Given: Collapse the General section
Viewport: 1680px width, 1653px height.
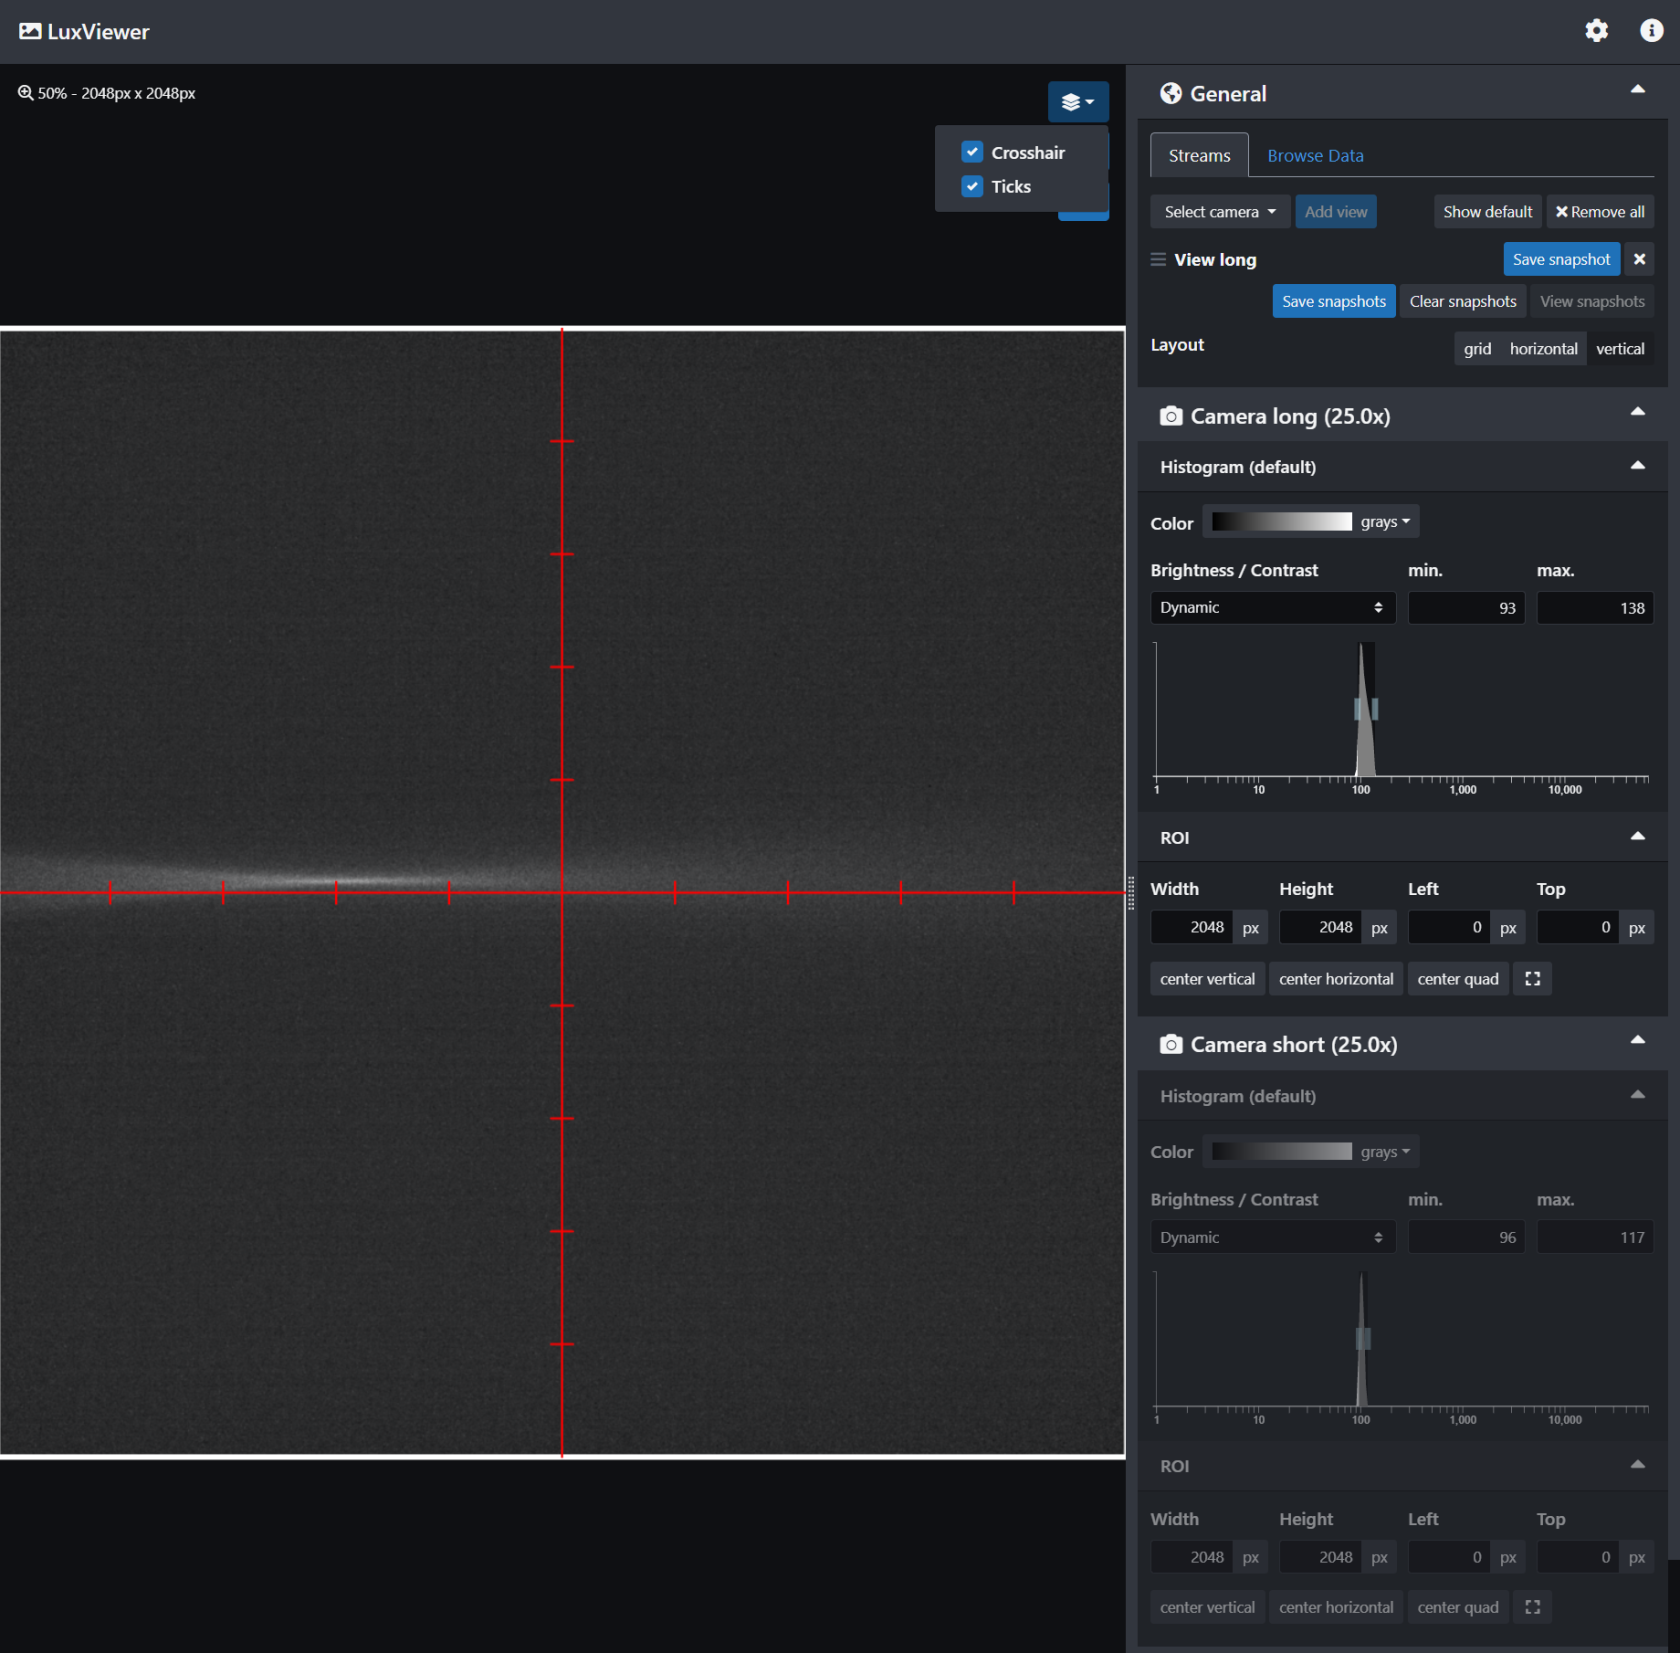Looking at the screenshot, I should pos(1637,90).
